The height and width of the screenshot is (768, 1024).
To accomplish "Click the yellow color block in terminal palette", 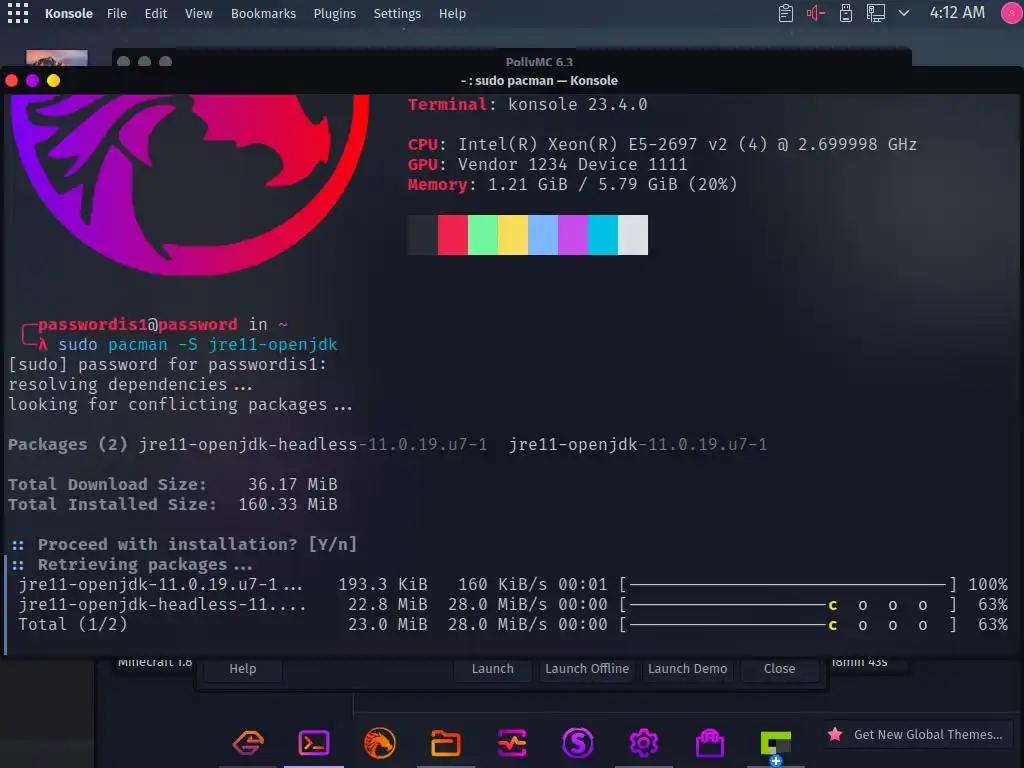I will pyautogui.click(x=513, y=234).
